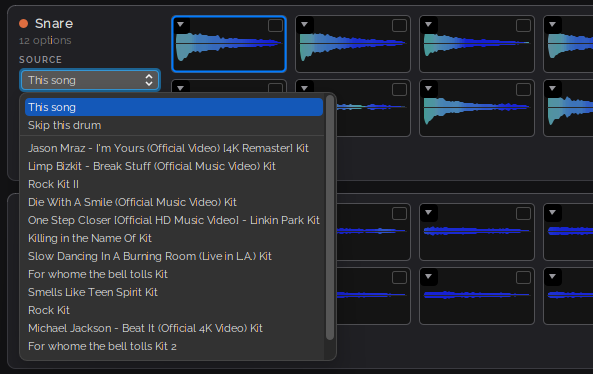Open triangle menu on fully visible card, lower section bottom row
This screenshot has height=374, width=593.
[x=428, y=276]
